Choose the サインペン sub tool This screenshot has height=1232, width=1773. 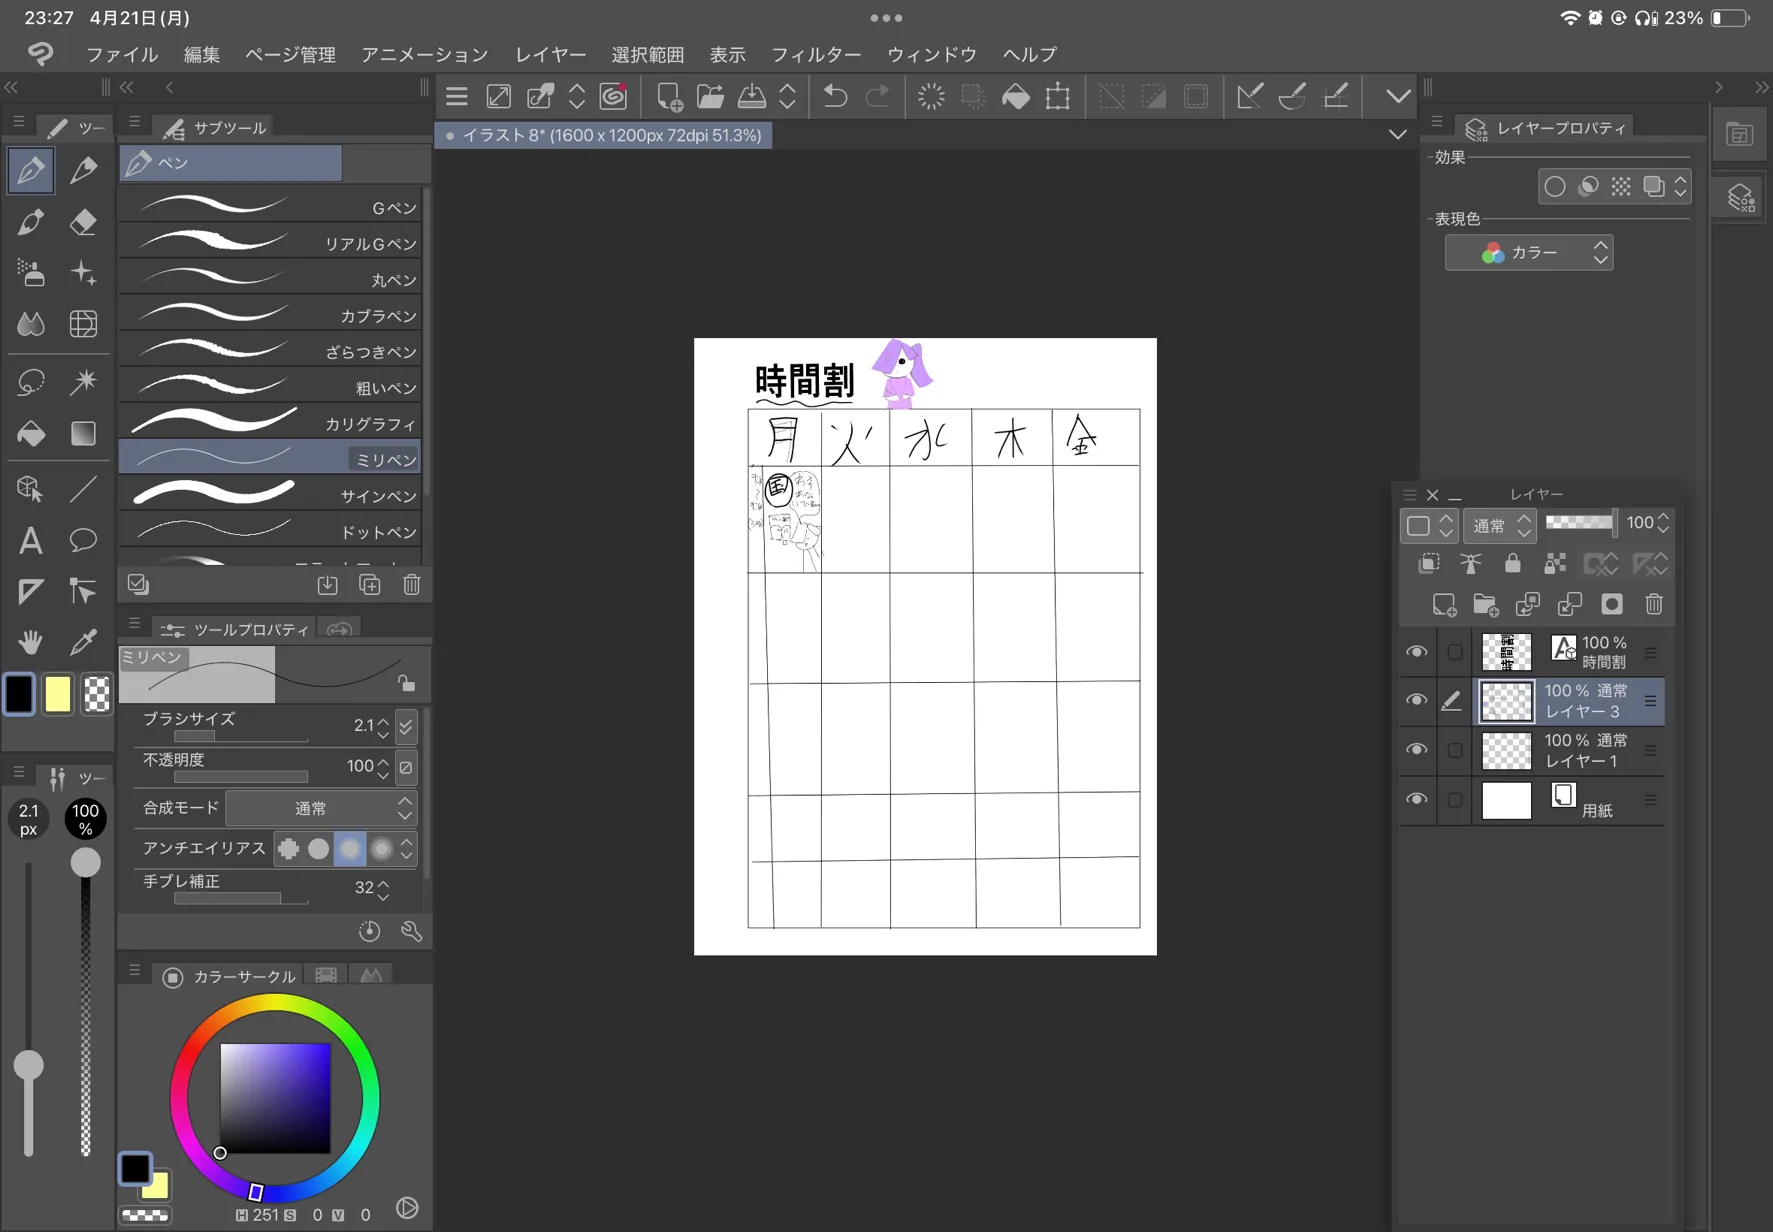(x=270, y=495)
